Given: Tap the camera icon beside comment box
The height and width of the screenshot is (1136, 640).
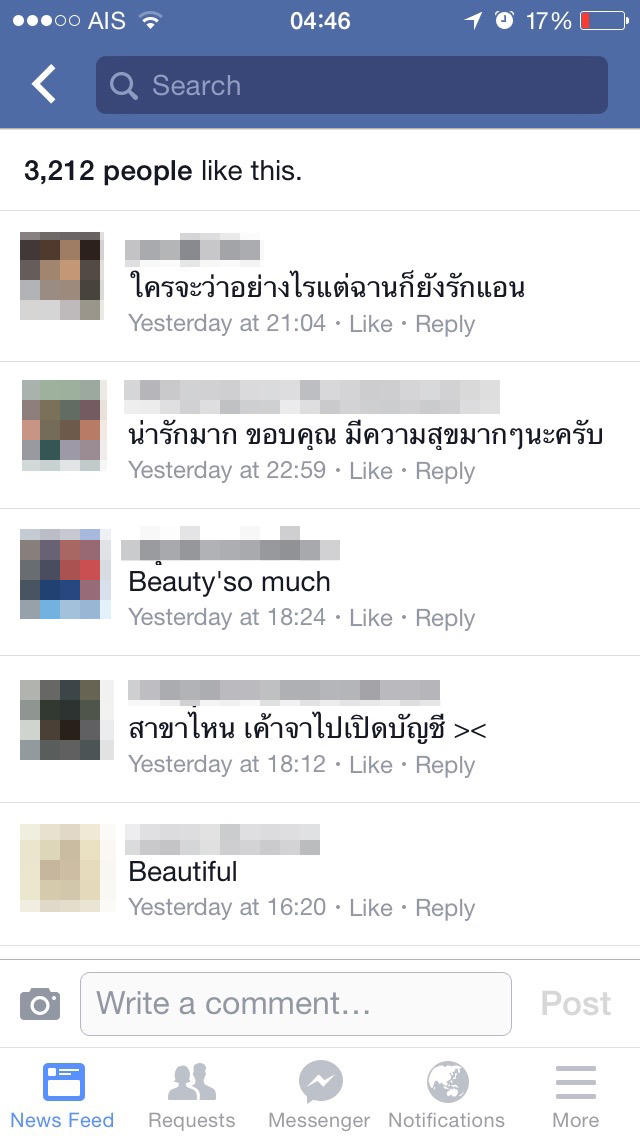Looking at the screenshot, I should [x=40, y=1003].
